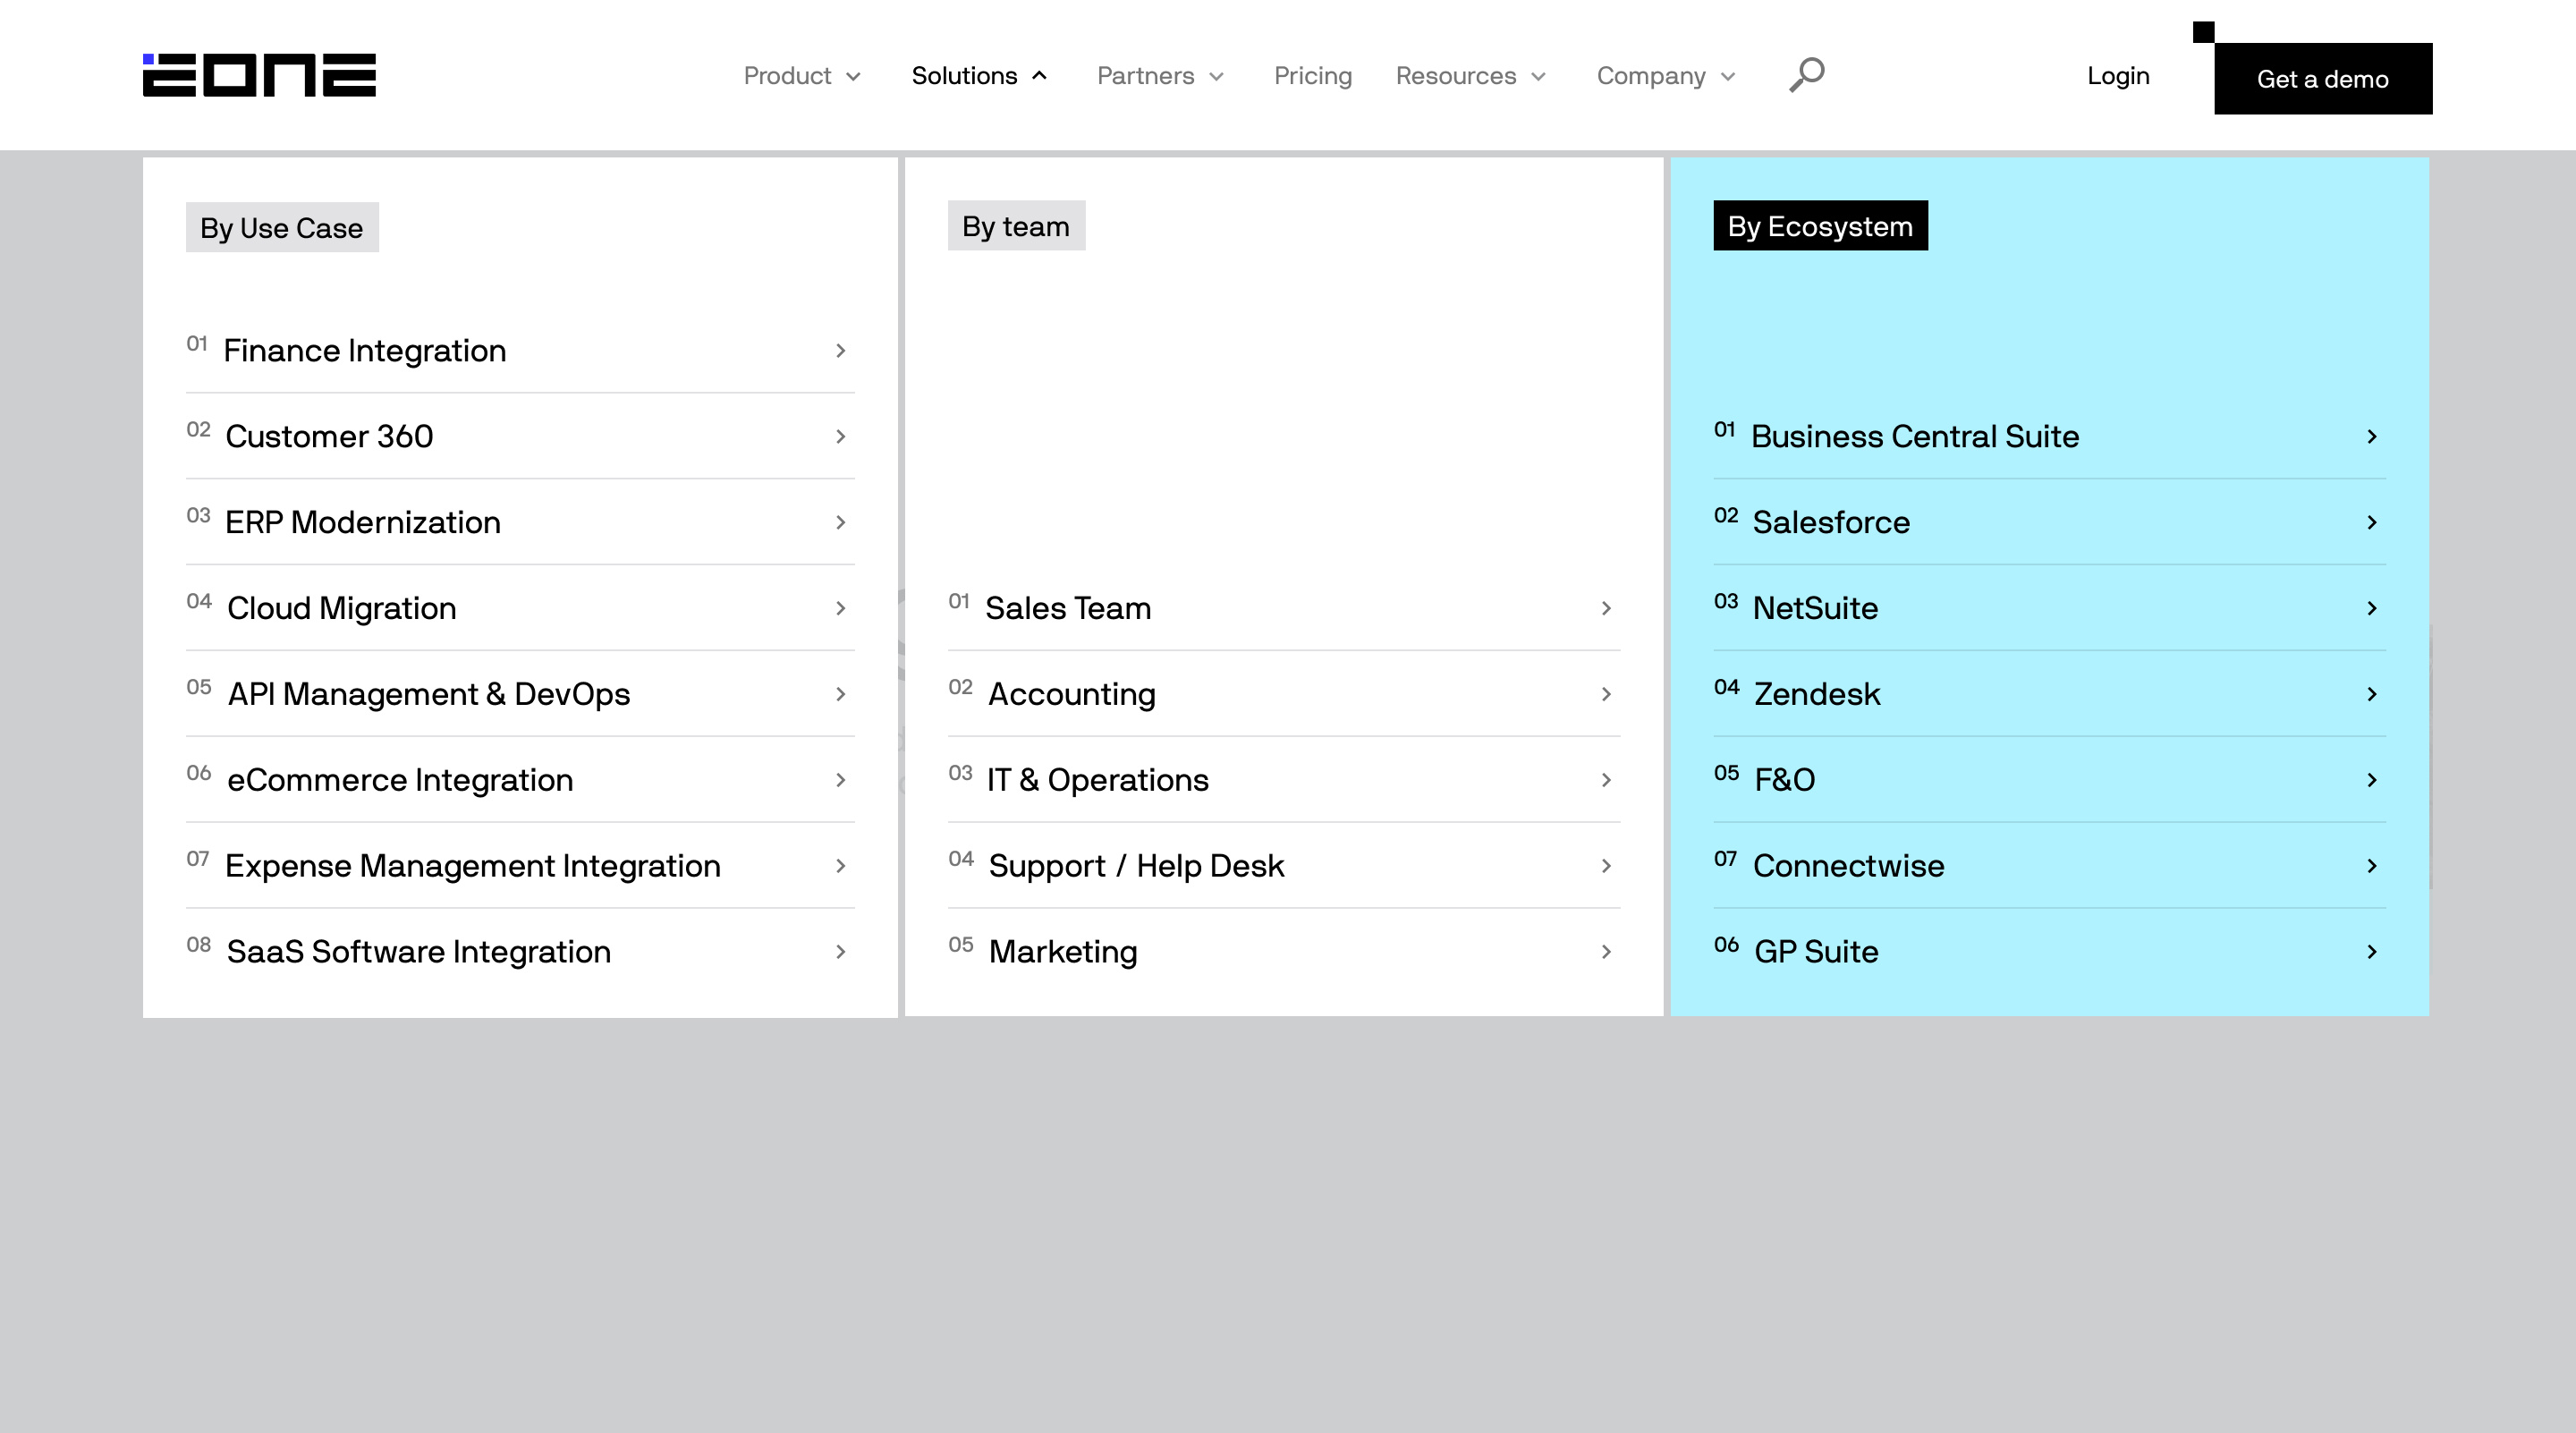2576x1433 pixels.
Task: Open eCommerce Integration use case
Action: (x=520, y=781)
